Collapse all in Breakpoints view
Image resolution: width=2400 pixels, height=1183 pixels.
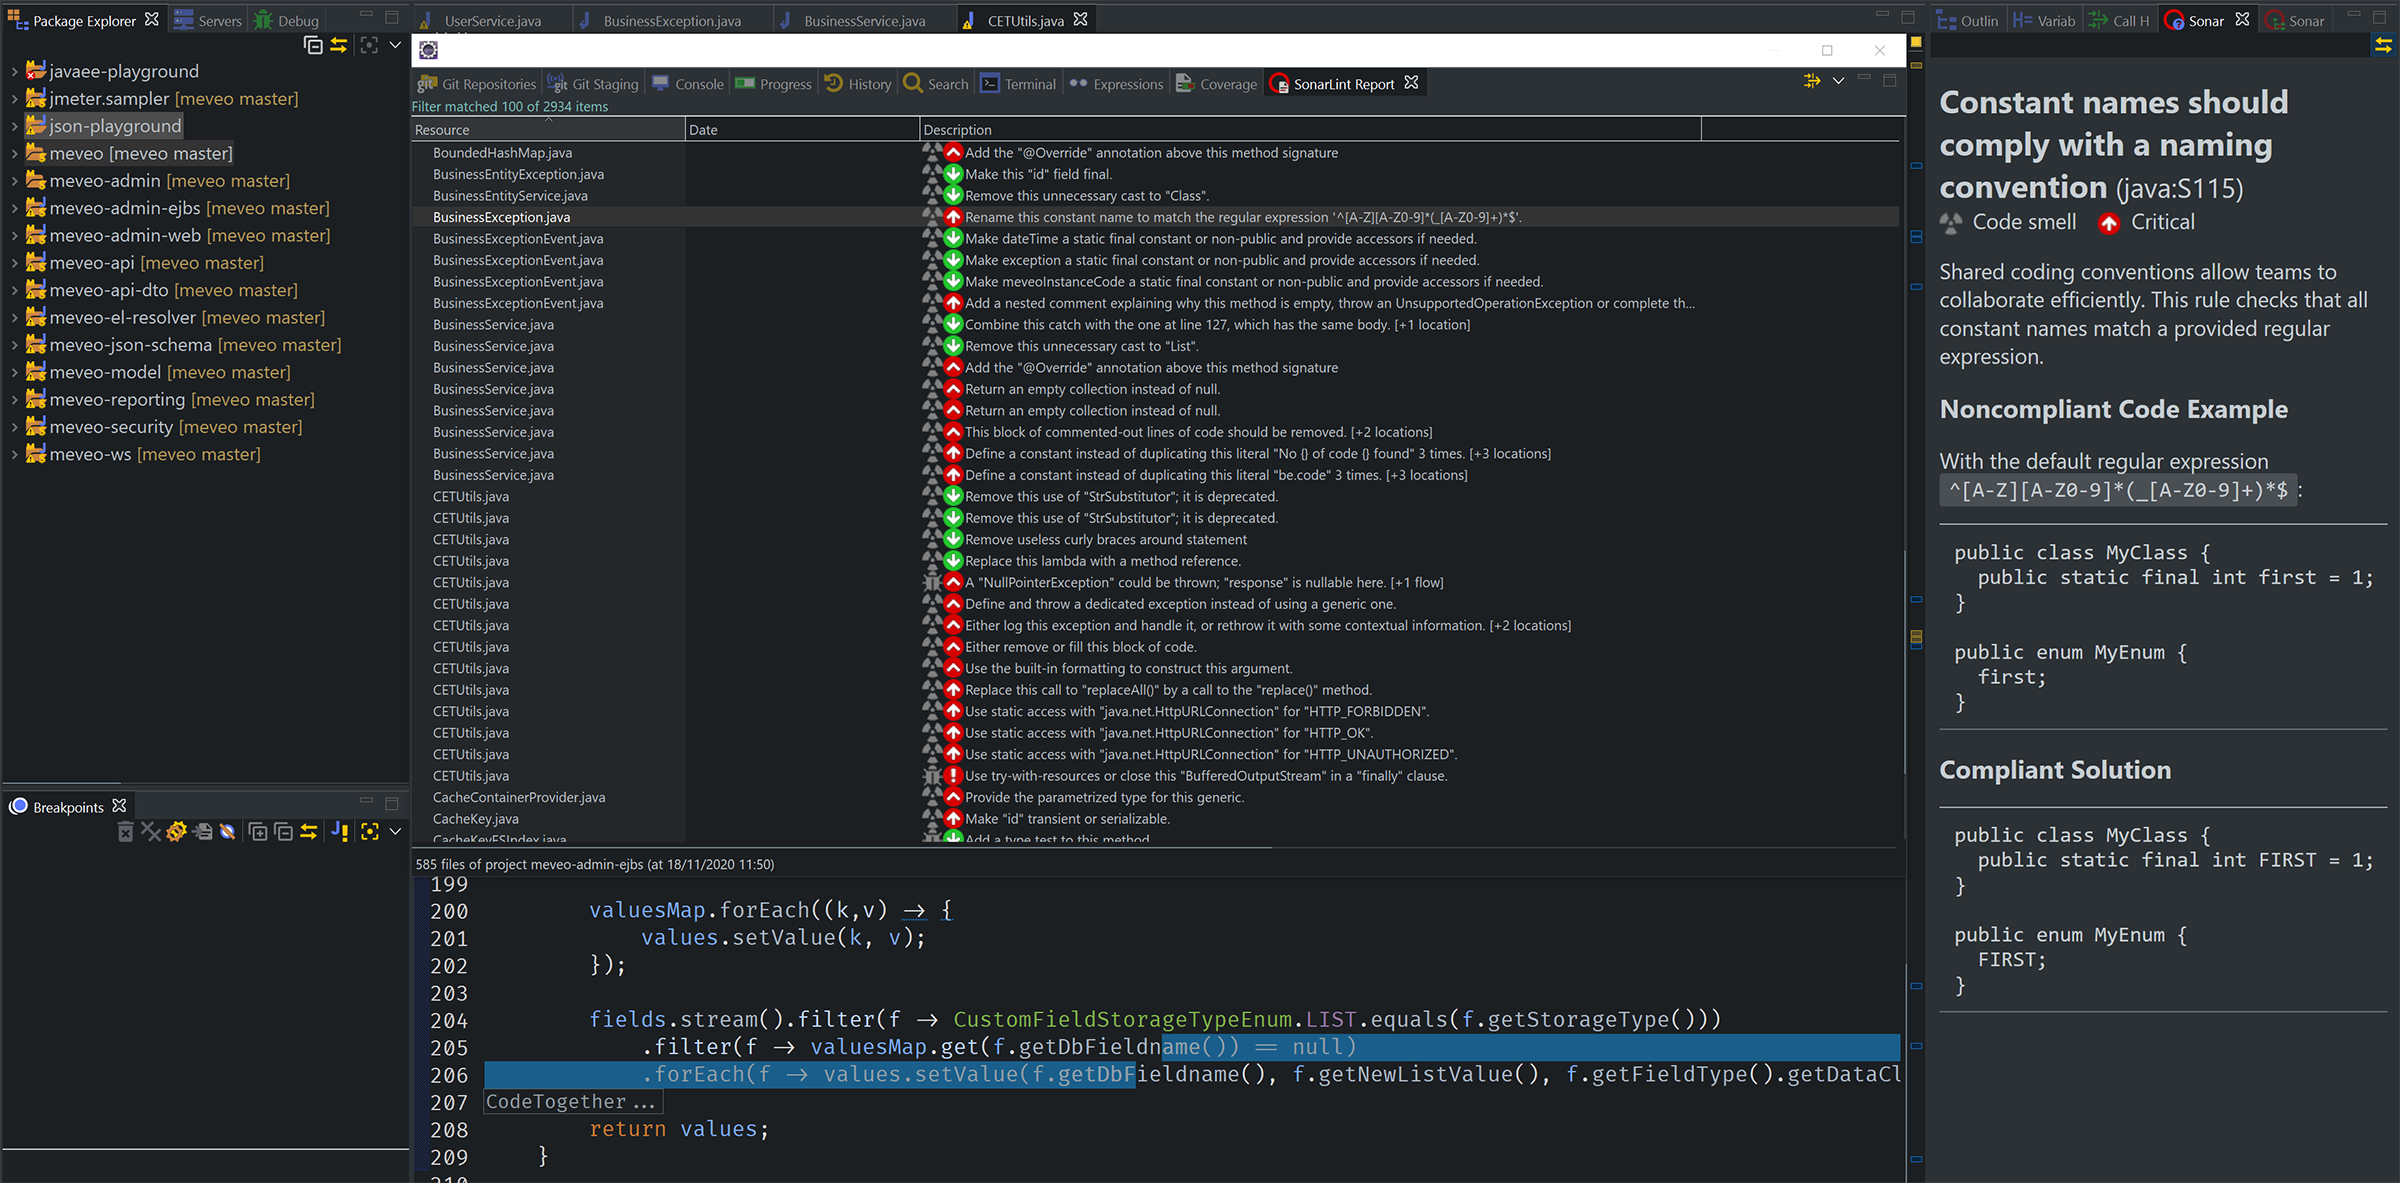tap(283, 831)
